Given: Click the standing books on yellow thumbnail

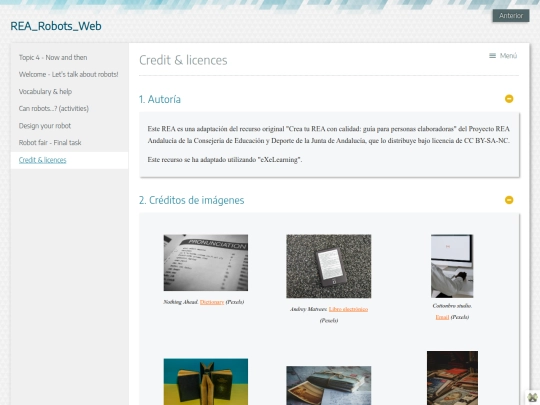Looking at the screenshot, I should point(206,382).
